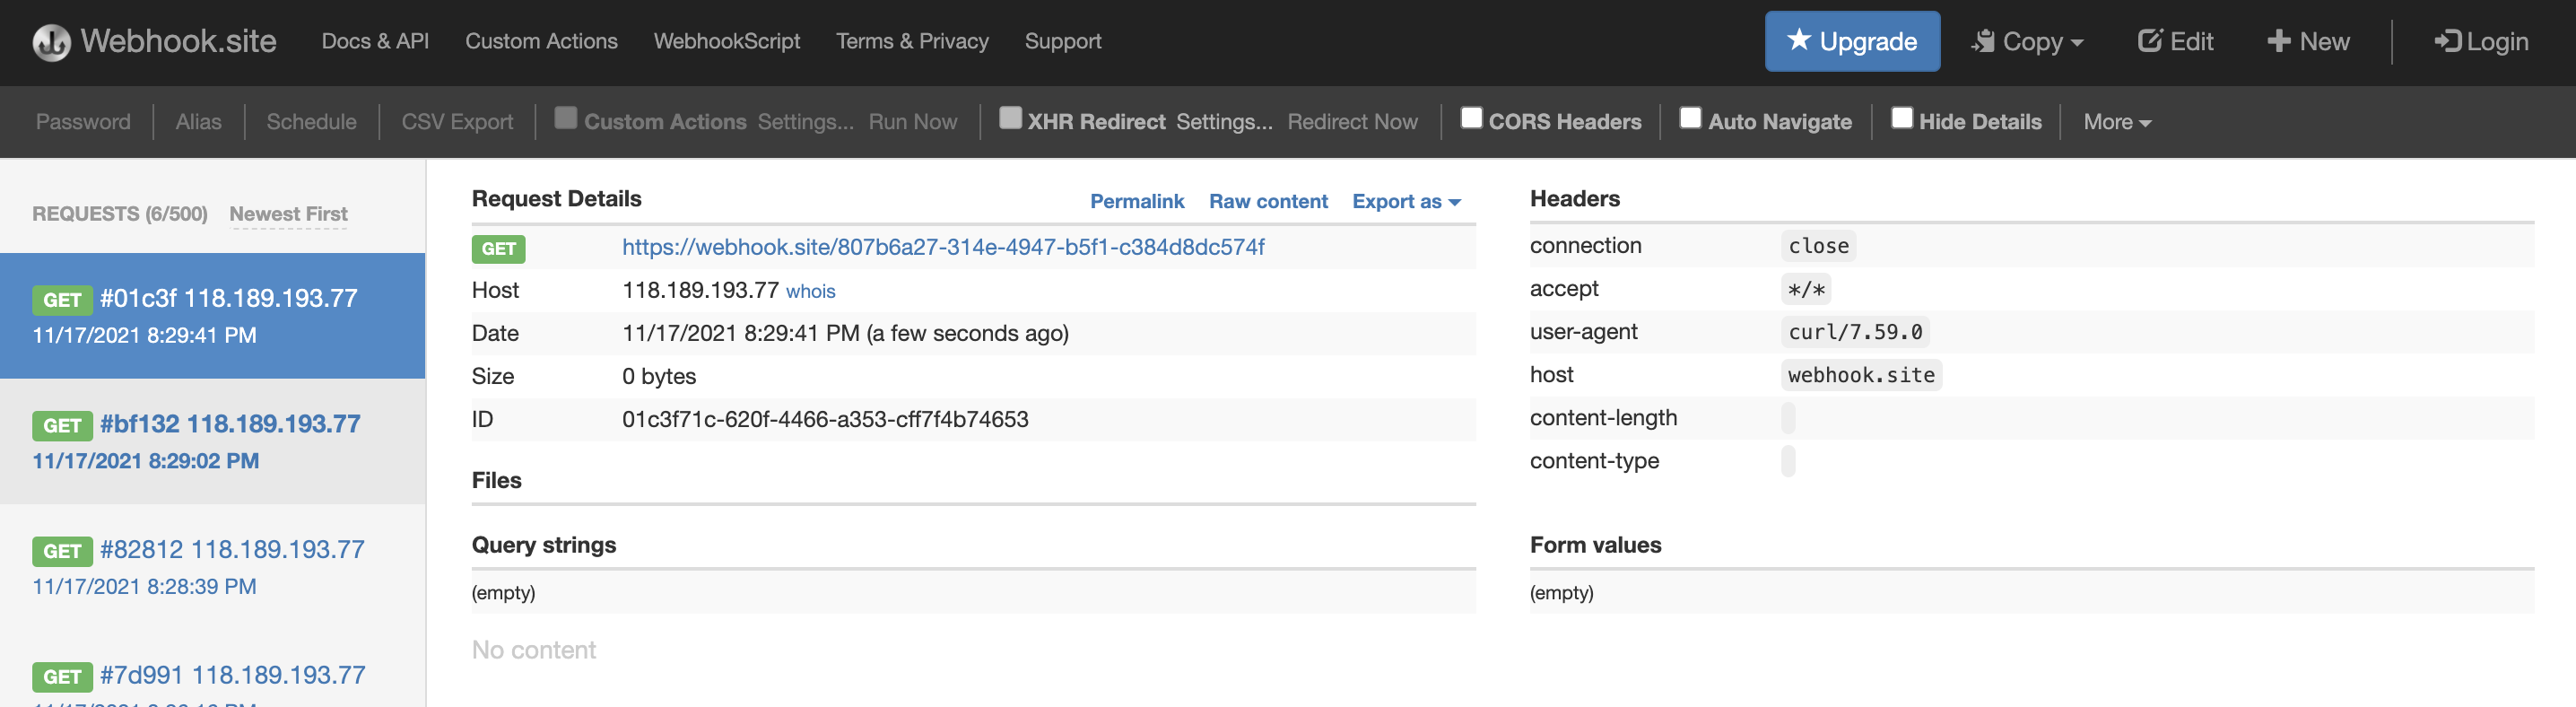The height and width of the screenshot is (707, 2576).
Task: Click the Webhook.site logo icon
Action: click(x=51, y=41)
